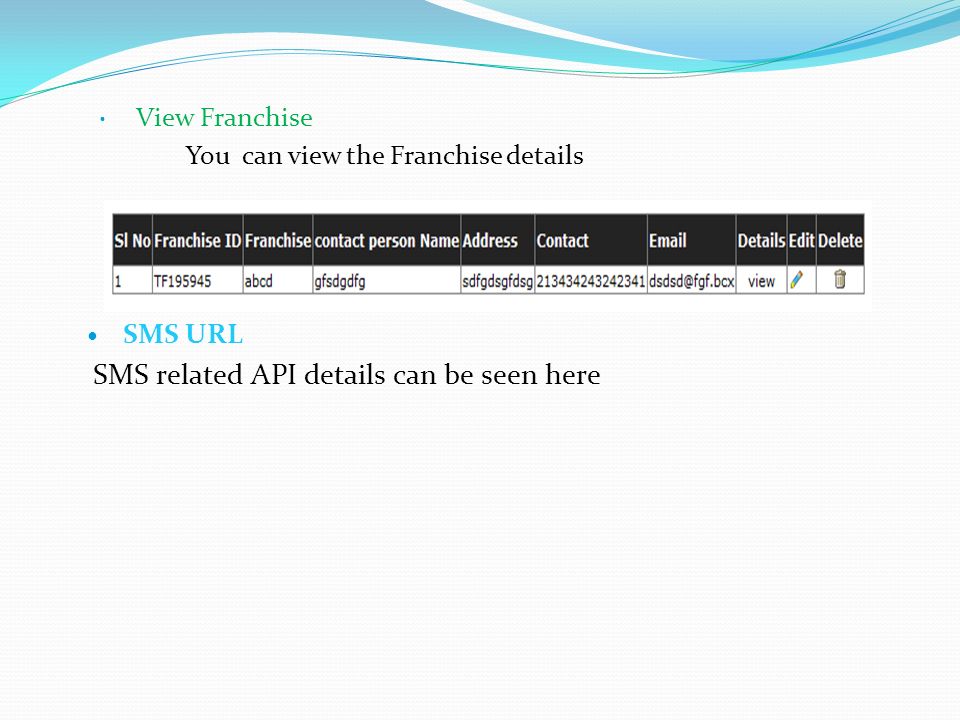This screenshot has height=720, width=960.
Task: Click the 'contact person Name' header
Action: click(387, 241)
